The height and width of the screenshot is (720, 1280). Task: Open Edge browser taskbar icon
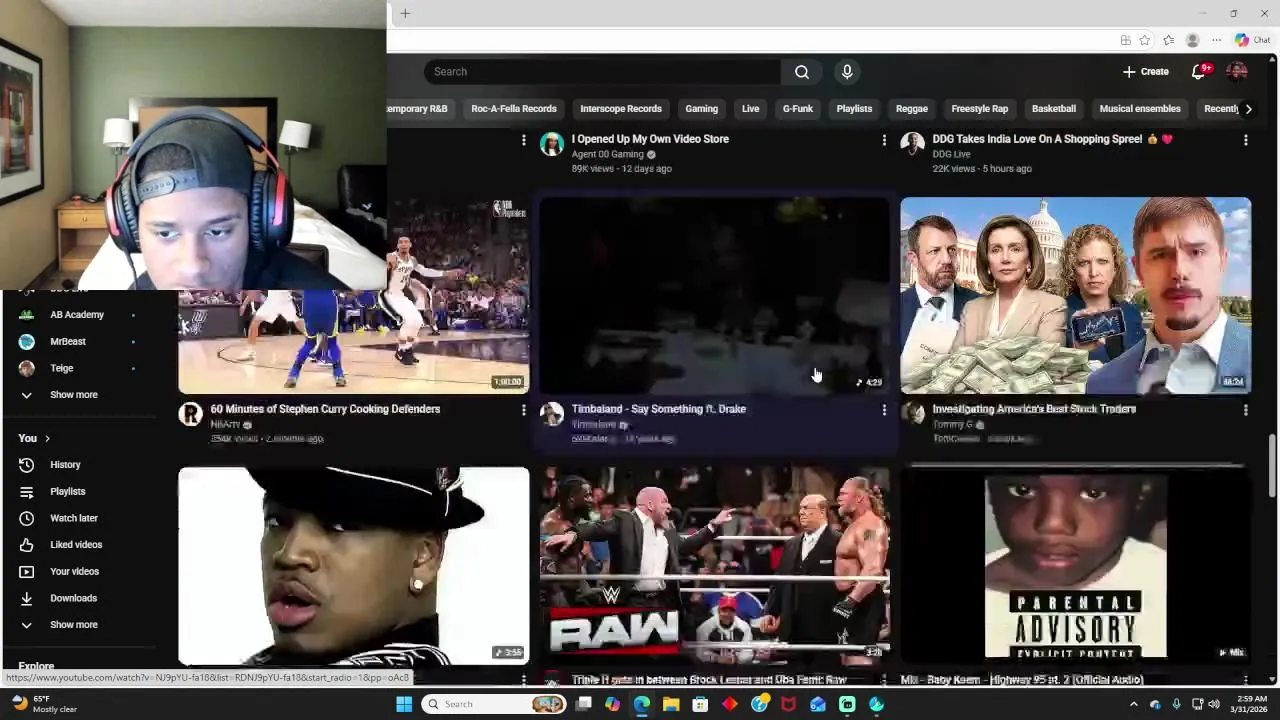click(x=641, y=704)
